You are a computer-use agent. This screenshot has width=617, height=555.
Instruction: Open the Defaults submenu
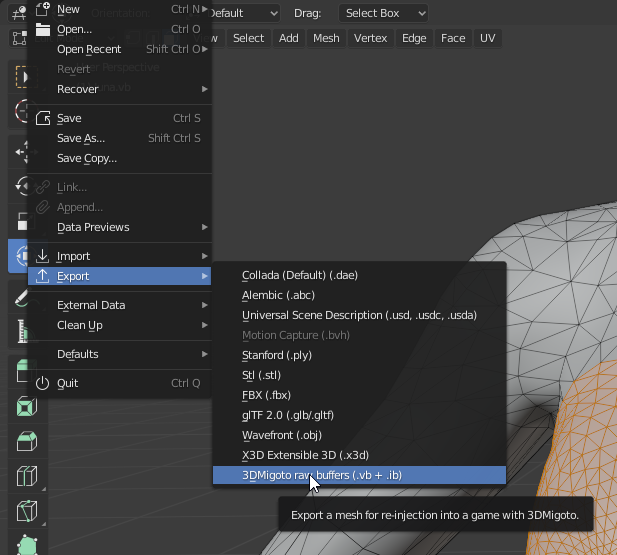click(x=119, y=354)
